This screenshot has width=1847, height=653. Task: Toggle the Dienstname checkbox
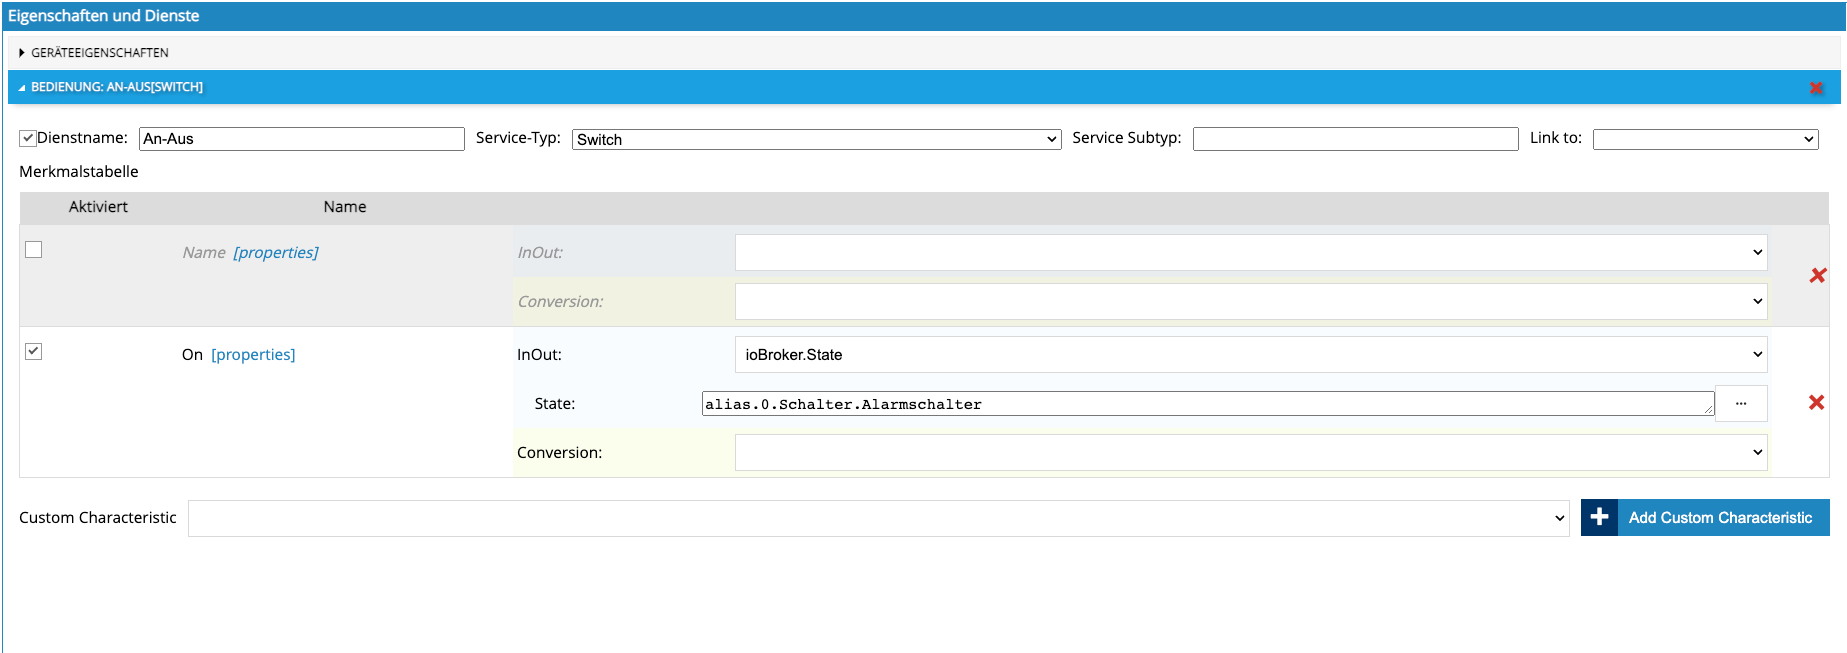(x=28, y=138)
